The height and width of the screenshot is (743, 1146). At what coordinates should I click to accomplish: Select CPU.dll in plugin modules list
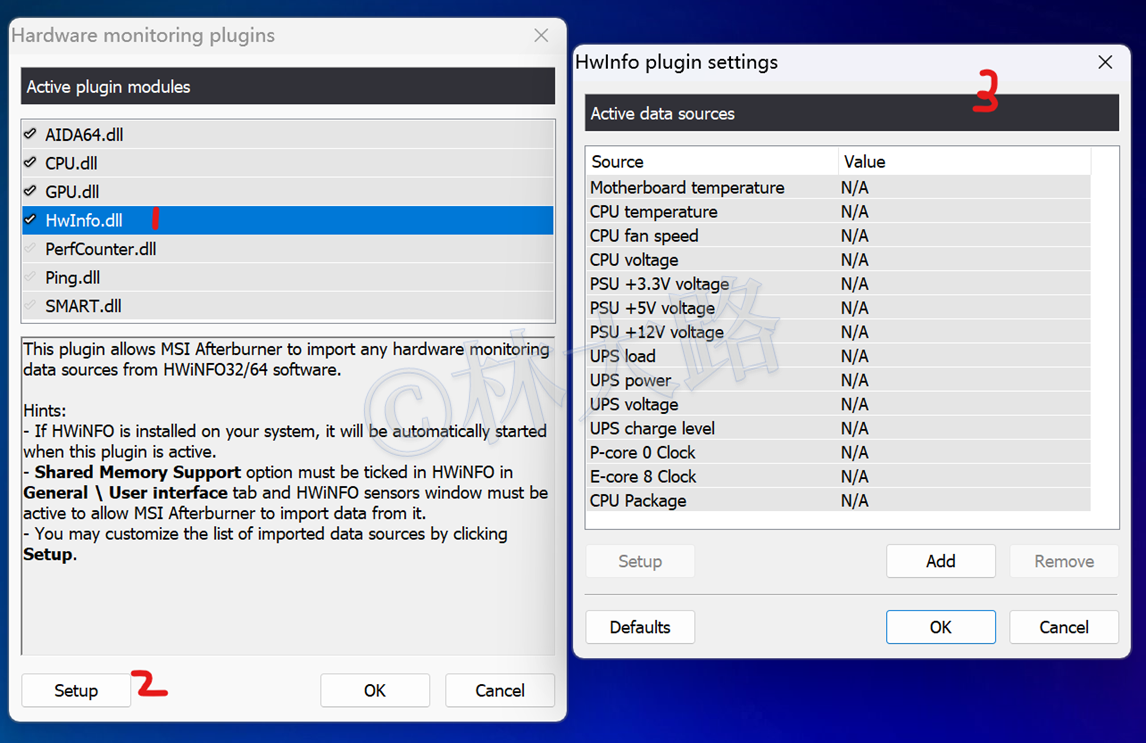[x=287, y=163]
